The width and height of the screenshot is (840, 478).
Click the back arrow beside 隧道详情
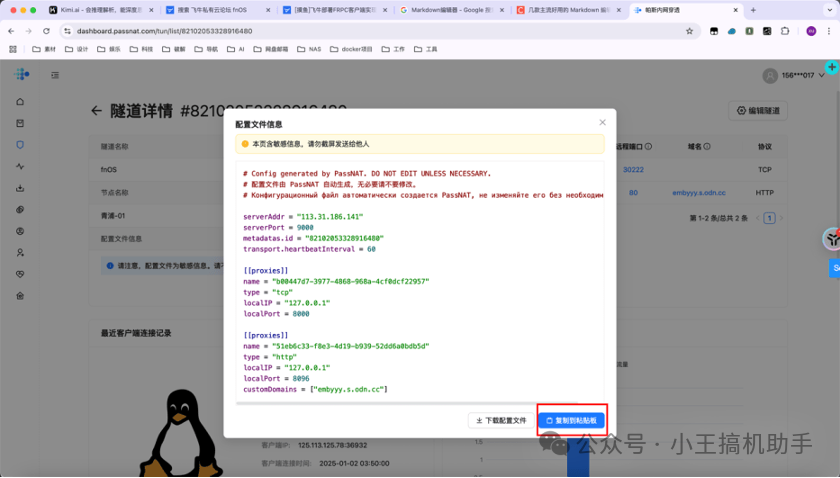tap(97, 111)
